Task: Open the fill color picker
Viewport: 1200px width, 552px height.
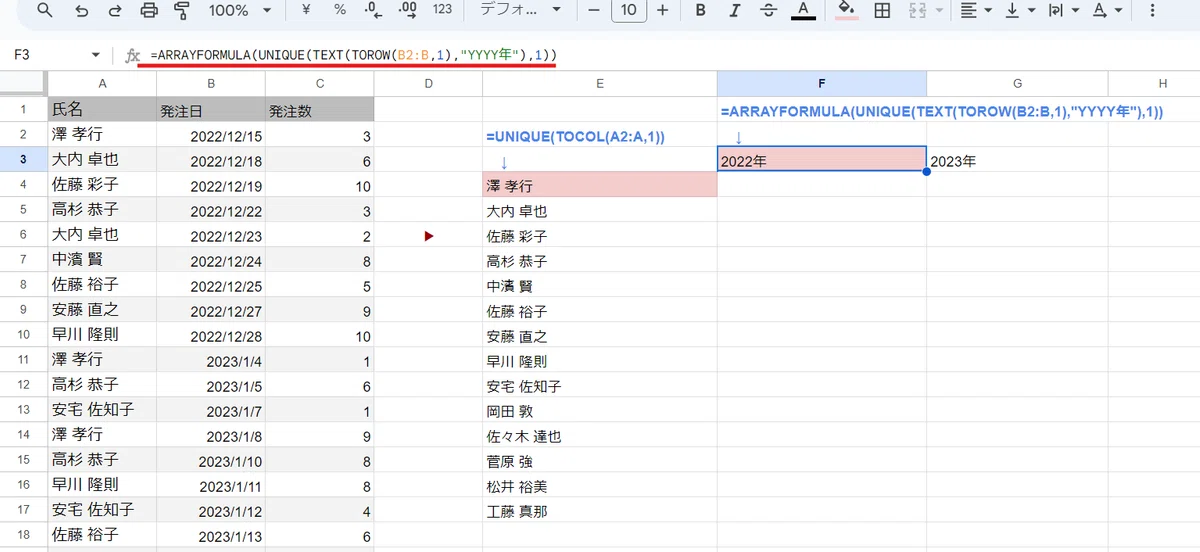Action: click(847, 11)
